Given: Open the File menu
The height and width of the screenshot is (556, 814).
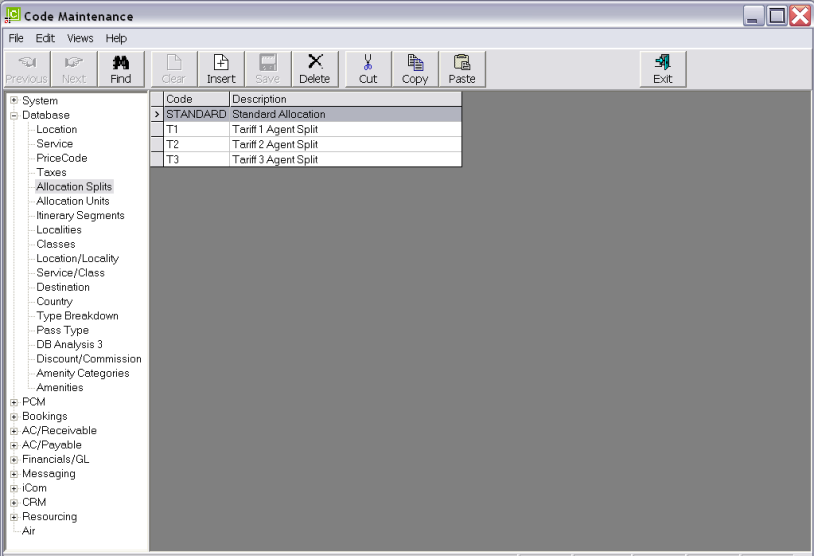Looking at the screenshot, I should click(x=16, y=38).
